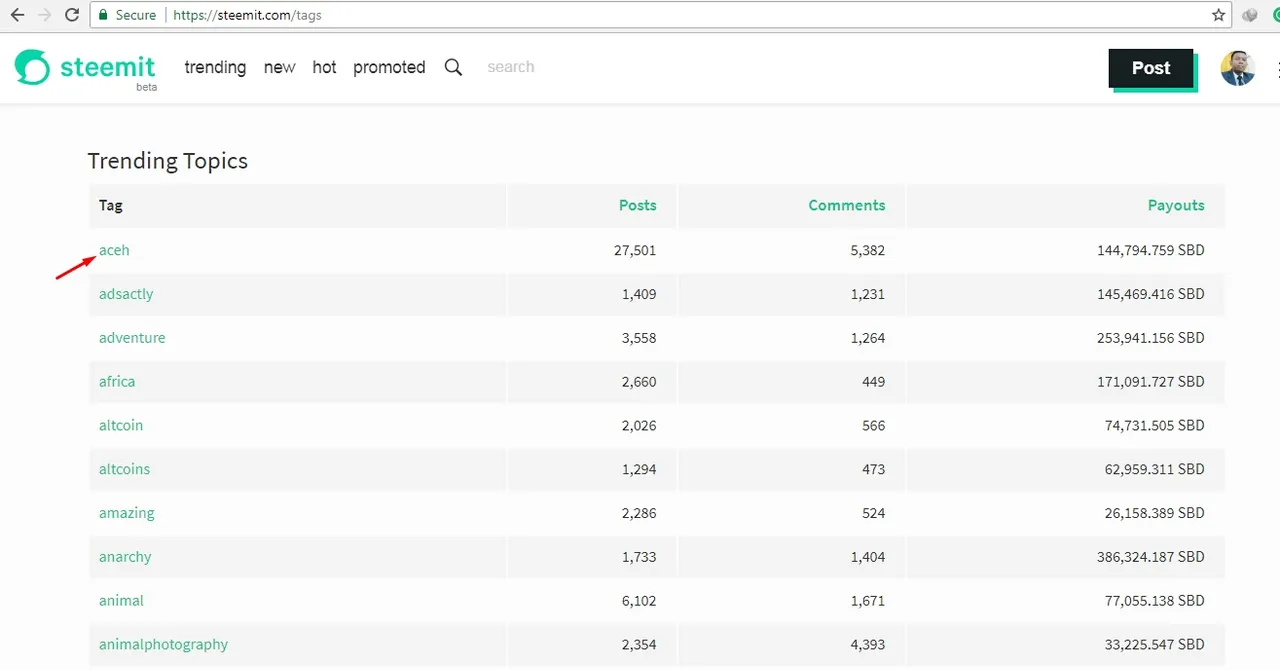Select the altcoins comments count 473

pos(873,469)
